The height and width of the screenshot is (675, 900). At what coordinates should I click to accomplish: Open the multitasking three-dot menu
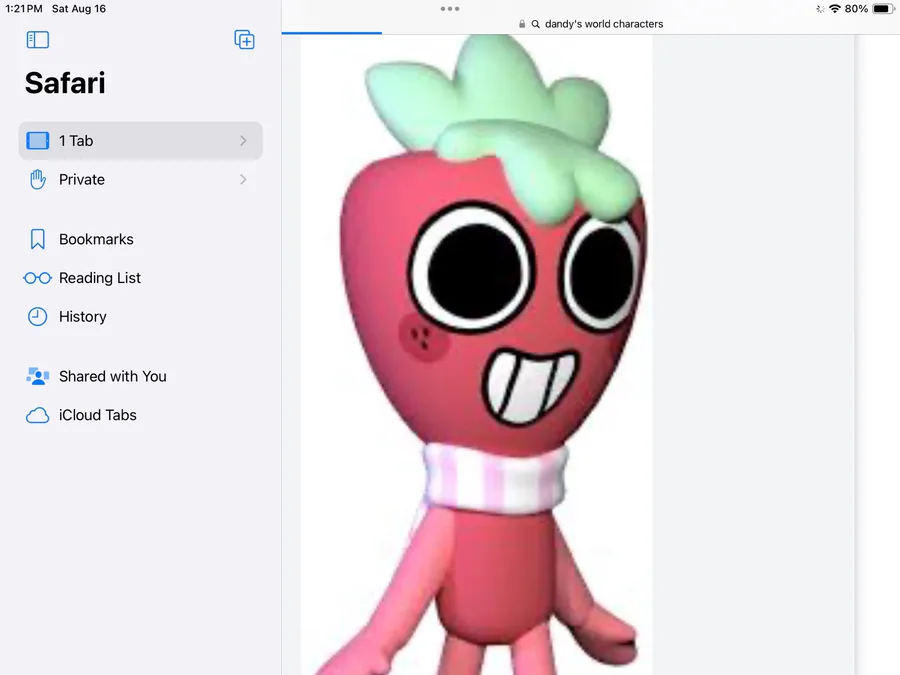pos(450,9)
